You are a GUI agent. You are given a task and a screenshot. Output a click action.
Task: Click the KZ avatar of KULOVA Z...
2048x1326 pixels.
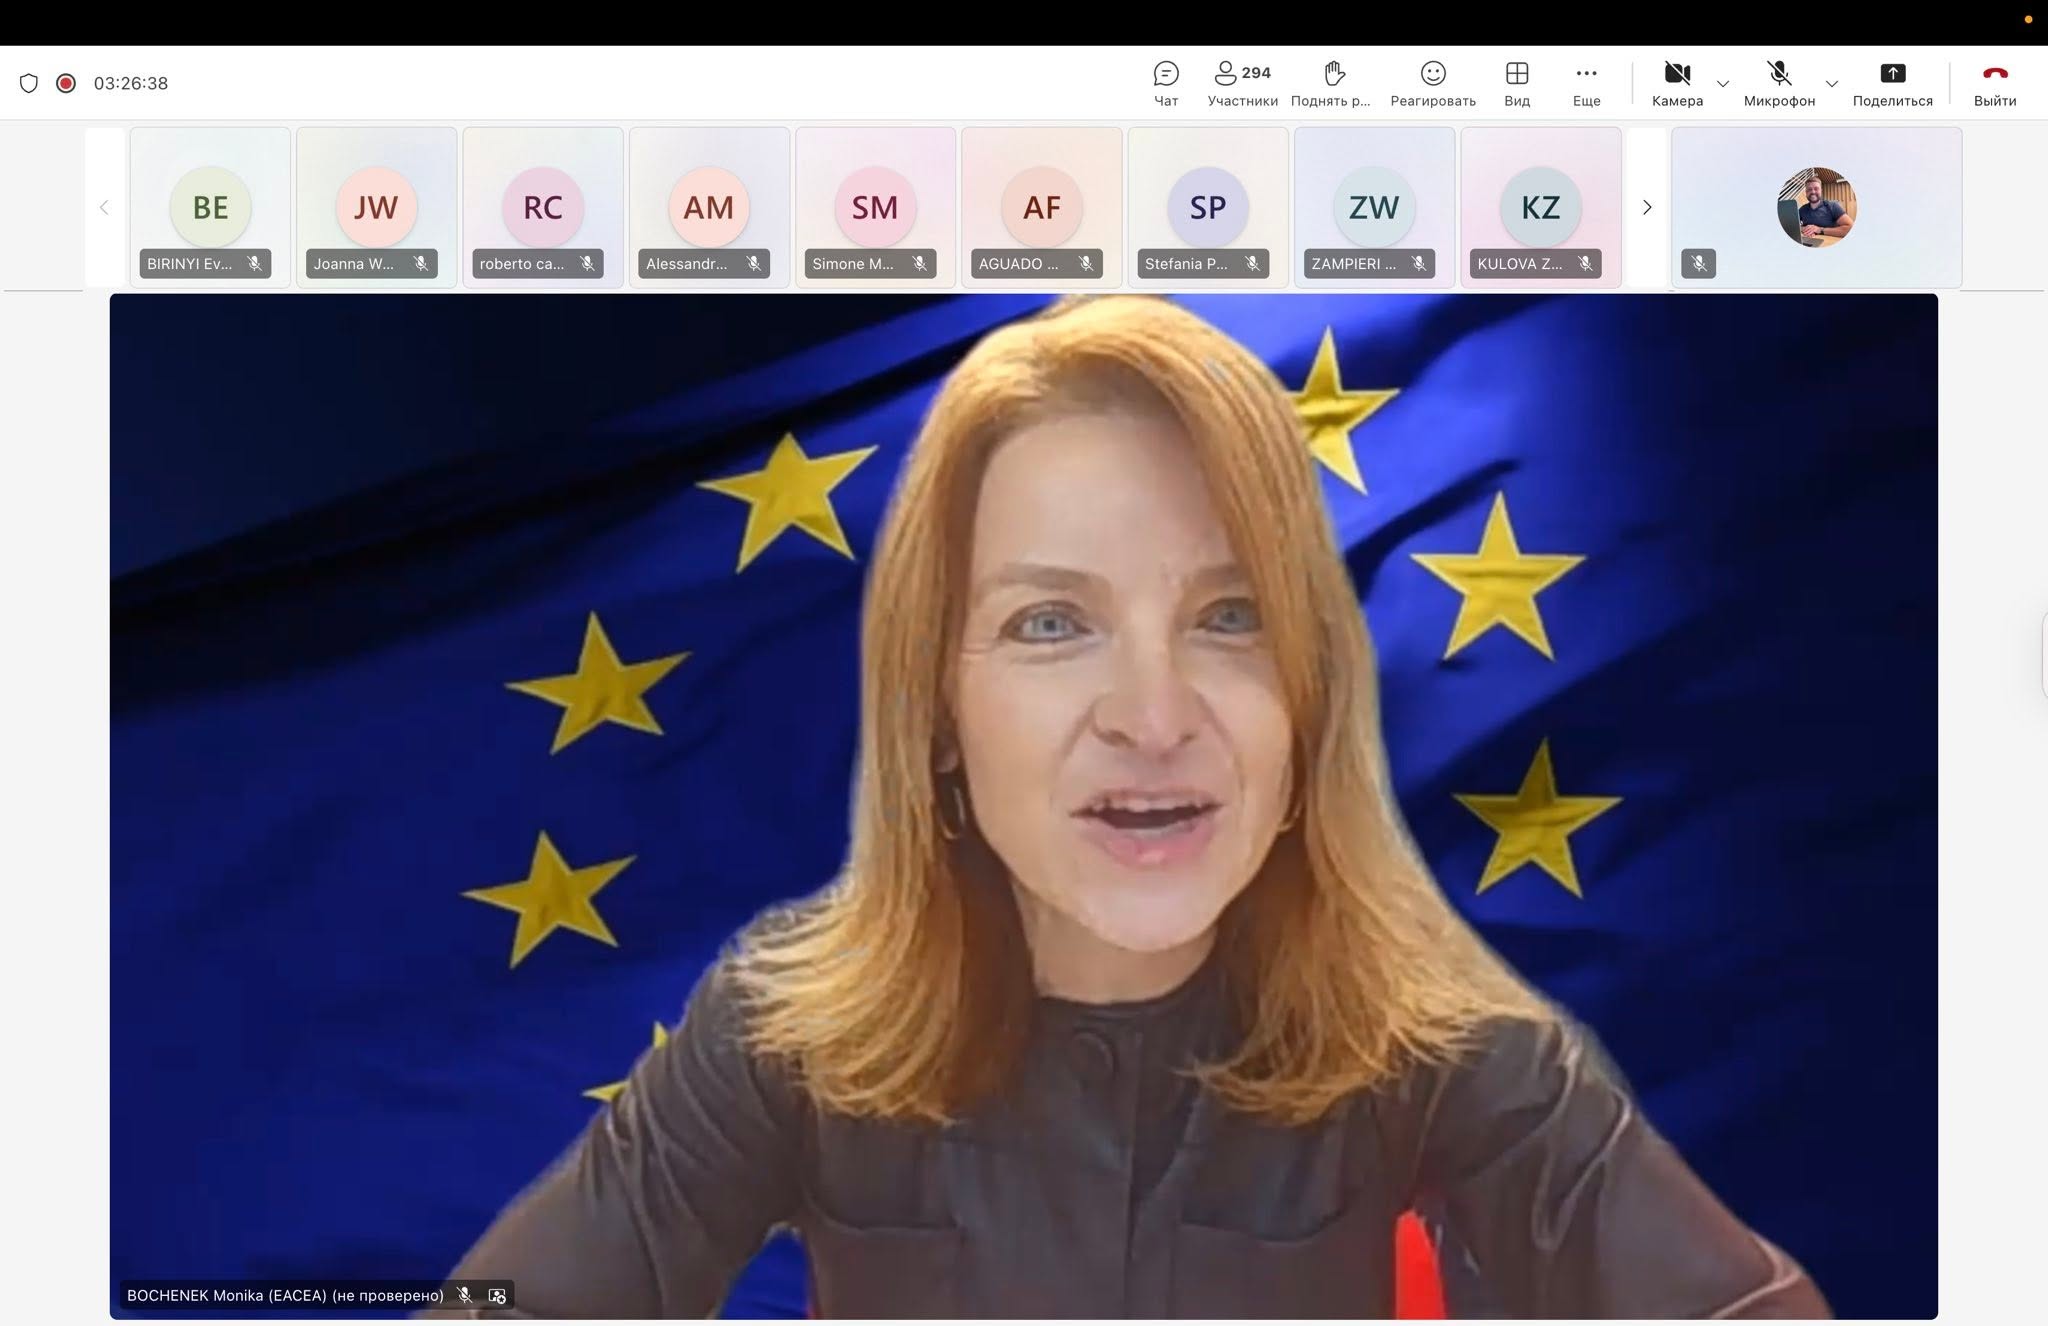pos(1541,207)
